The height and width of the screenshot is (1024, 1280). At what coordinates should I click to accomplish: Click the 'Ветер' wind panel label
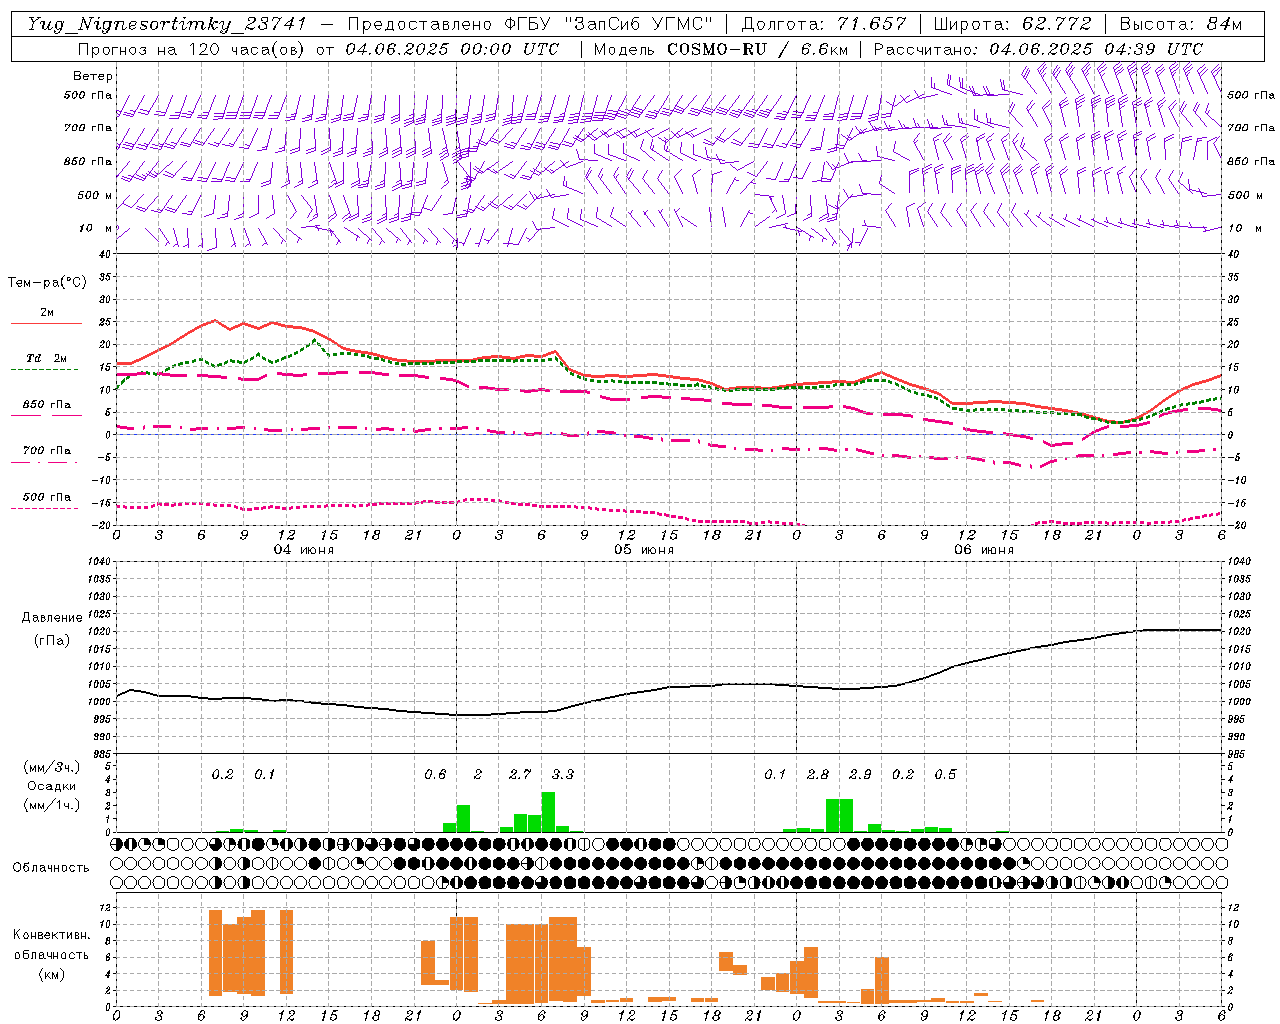[x=93, y=76]
